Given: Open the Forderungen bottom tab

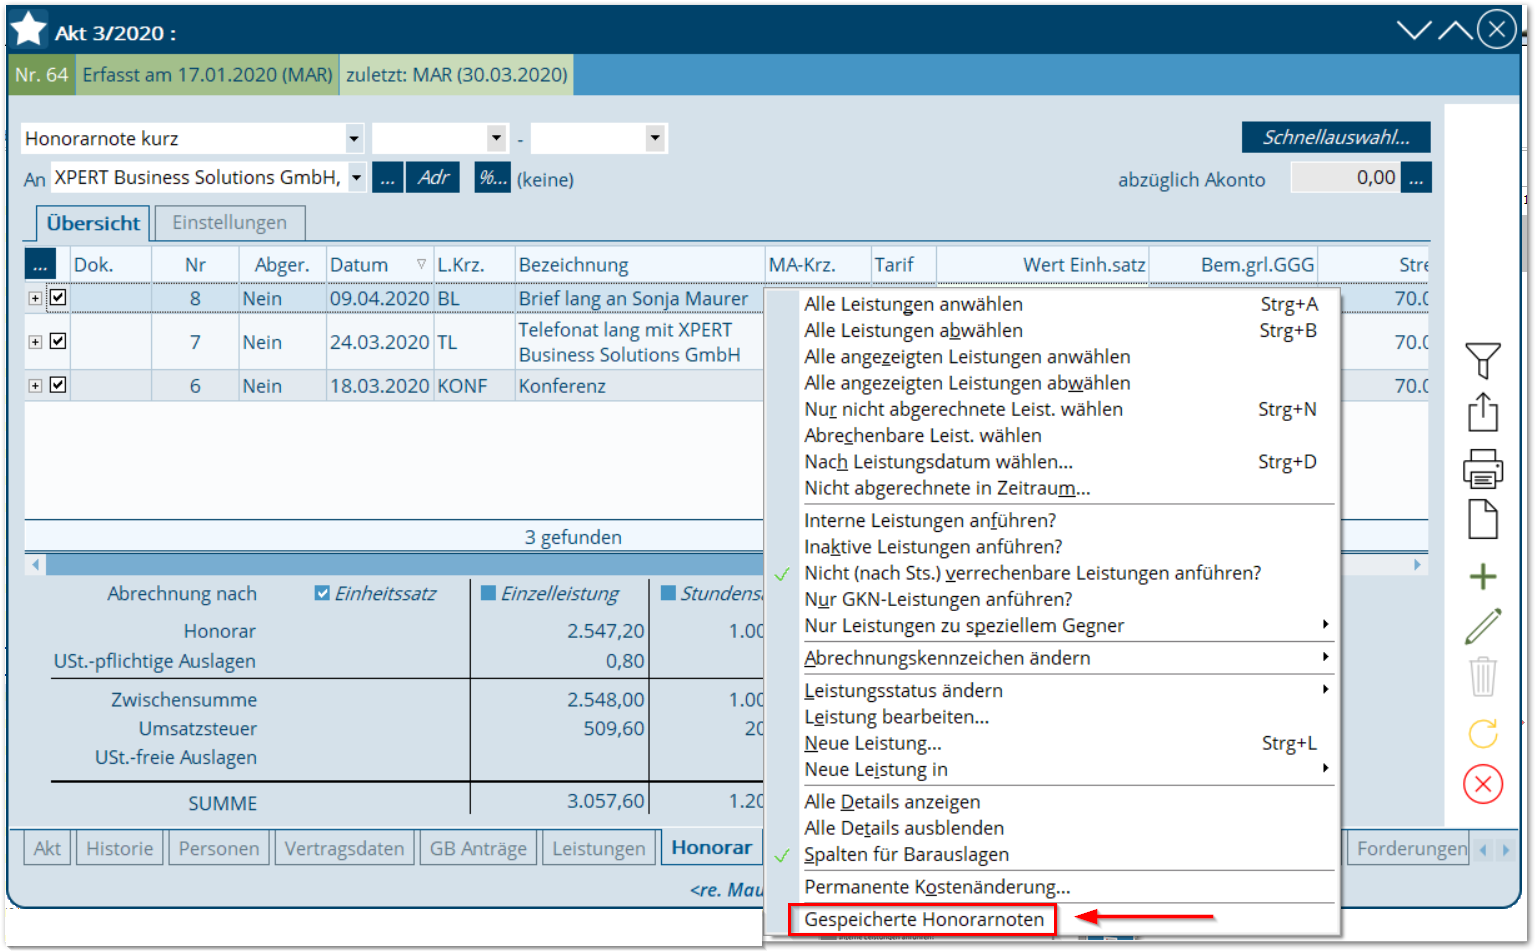Looking at the screenshot, I should pyautogui.click(x=1411, y=848).
